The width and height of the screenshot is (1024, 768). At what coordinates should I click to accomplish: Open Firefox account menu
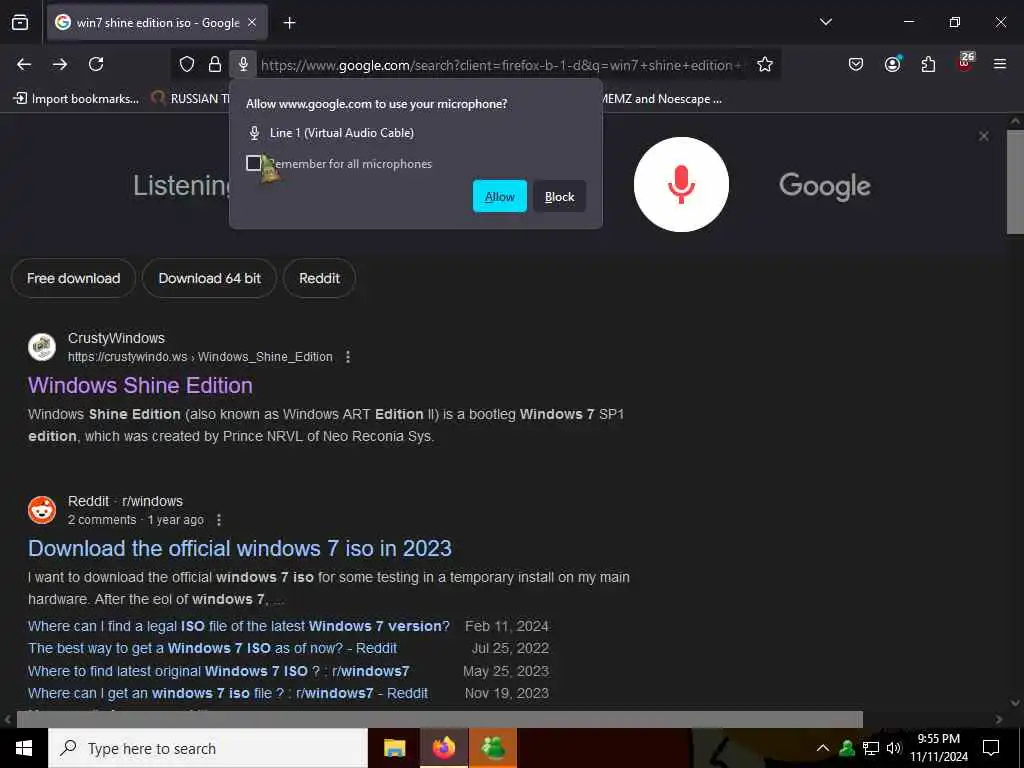(892, 64)
